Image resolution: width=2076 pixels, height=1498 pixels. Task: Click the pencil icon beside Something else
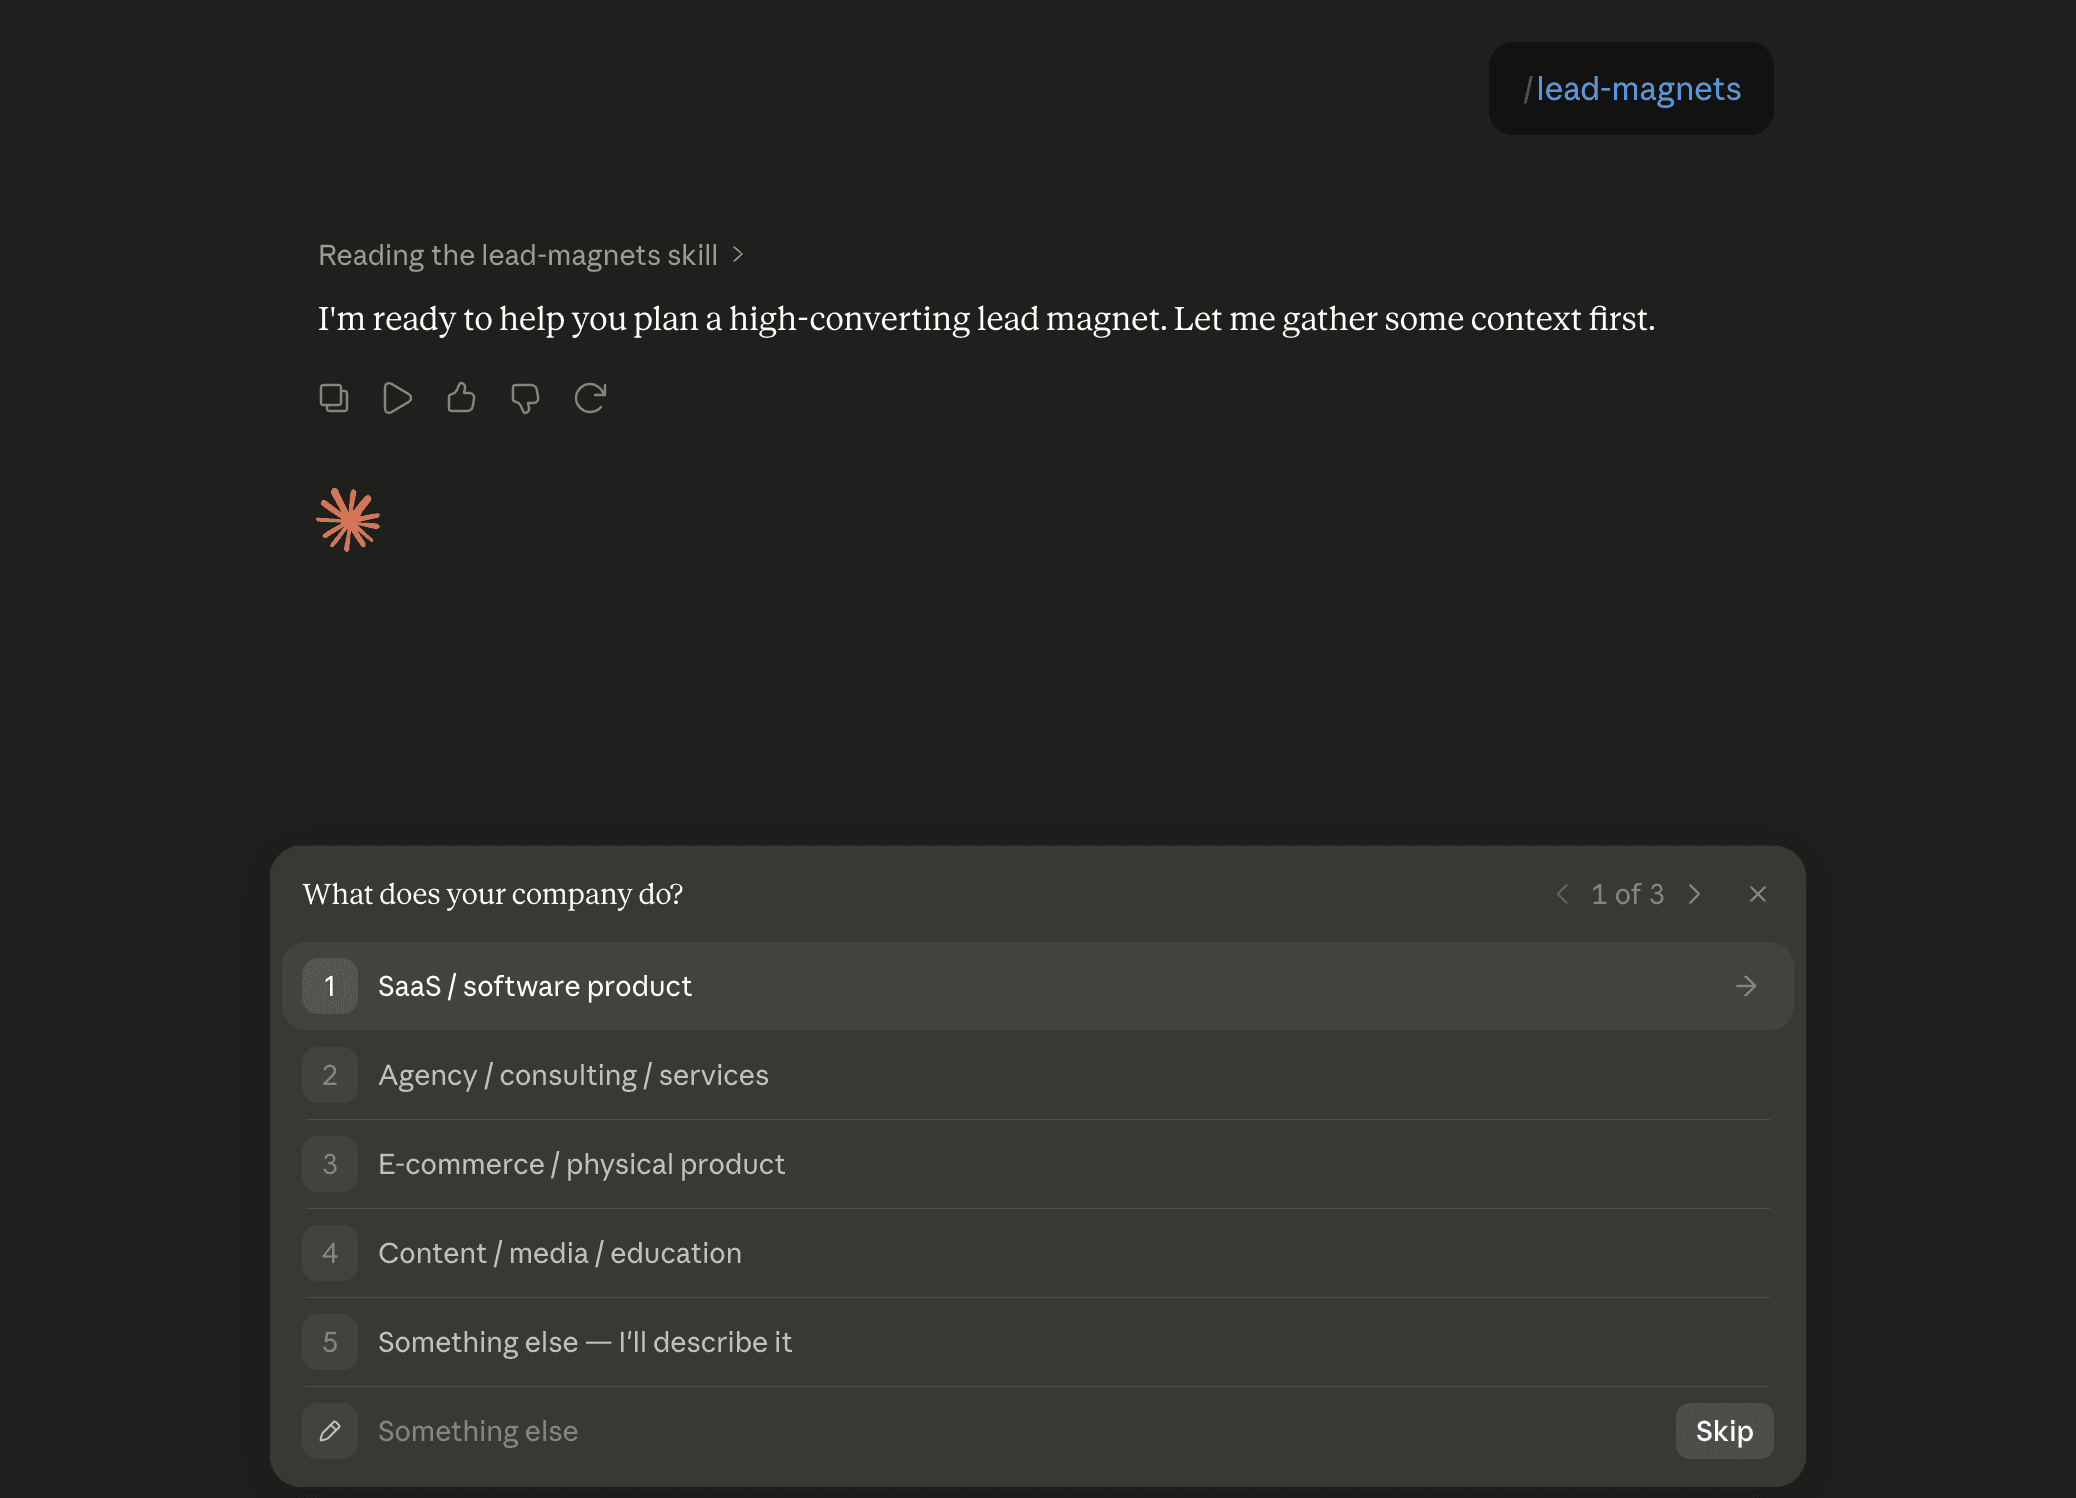tap(330, 1431)
